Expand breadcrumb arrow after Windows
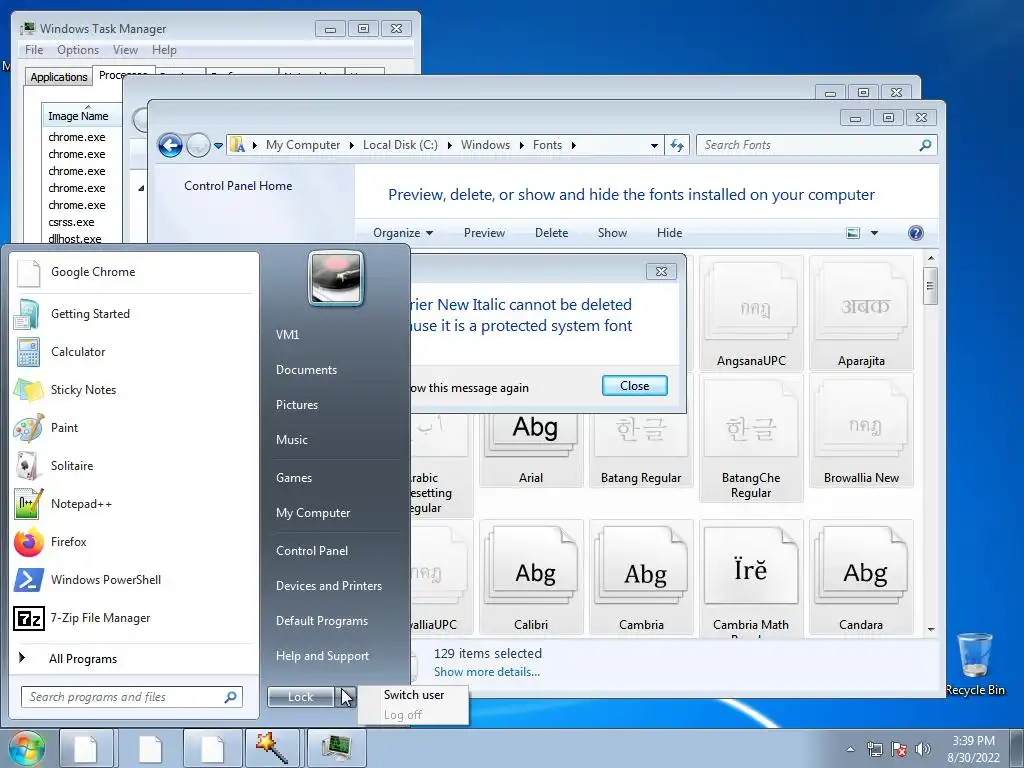The image size is (1024, 768). click(521, 145)
